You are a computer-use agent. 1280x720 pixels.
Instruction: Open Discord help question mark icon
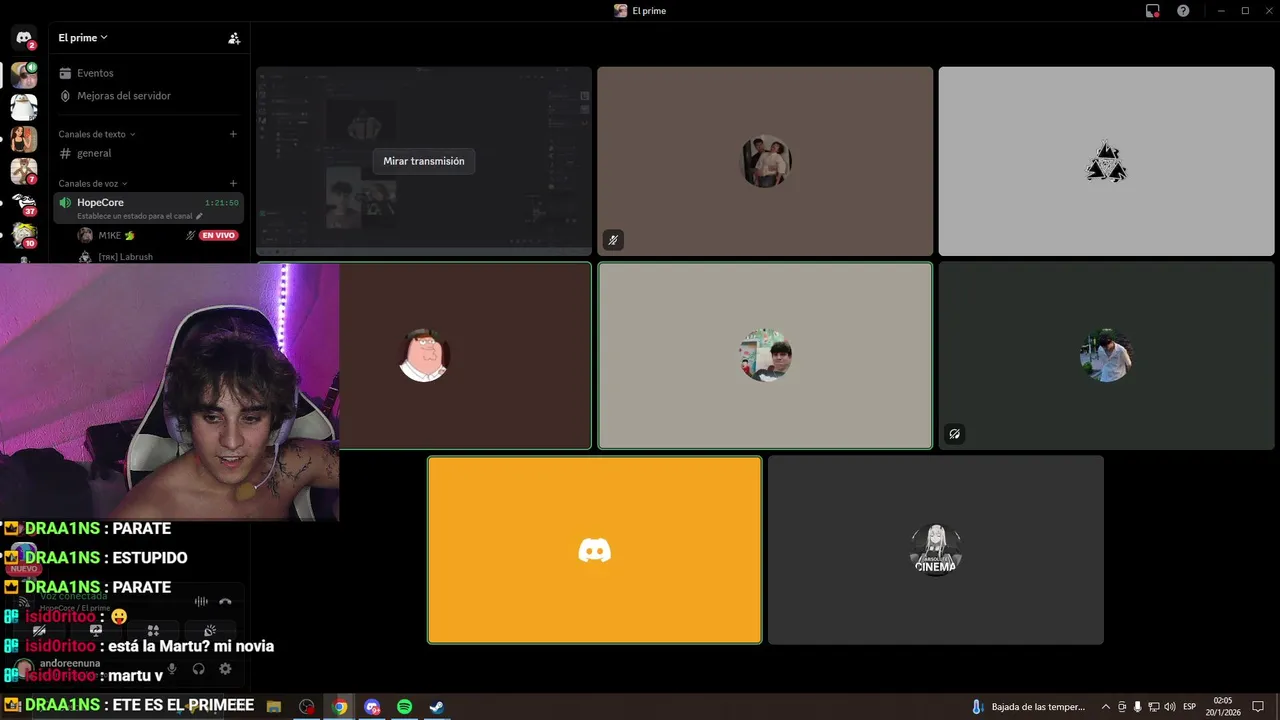click(1183, 11)
